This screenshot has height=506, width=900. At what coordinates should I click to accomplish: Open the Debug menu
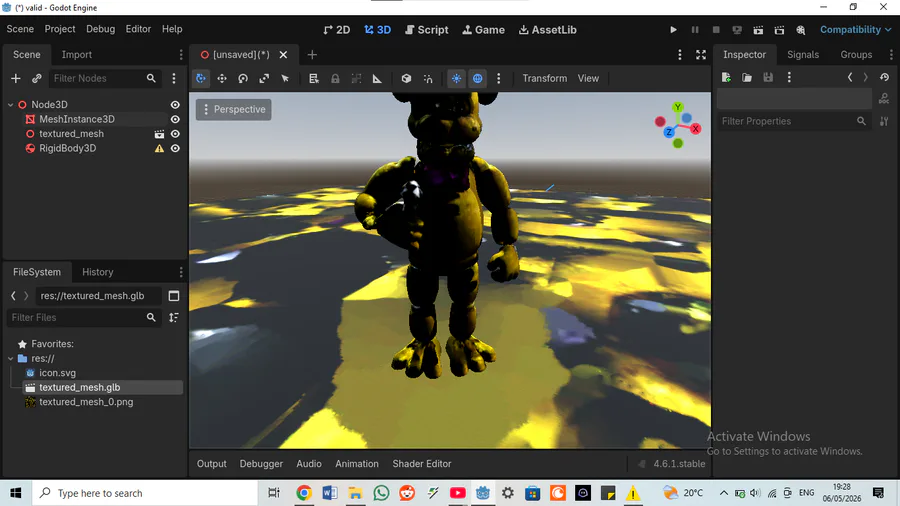[x=100, y=29]
